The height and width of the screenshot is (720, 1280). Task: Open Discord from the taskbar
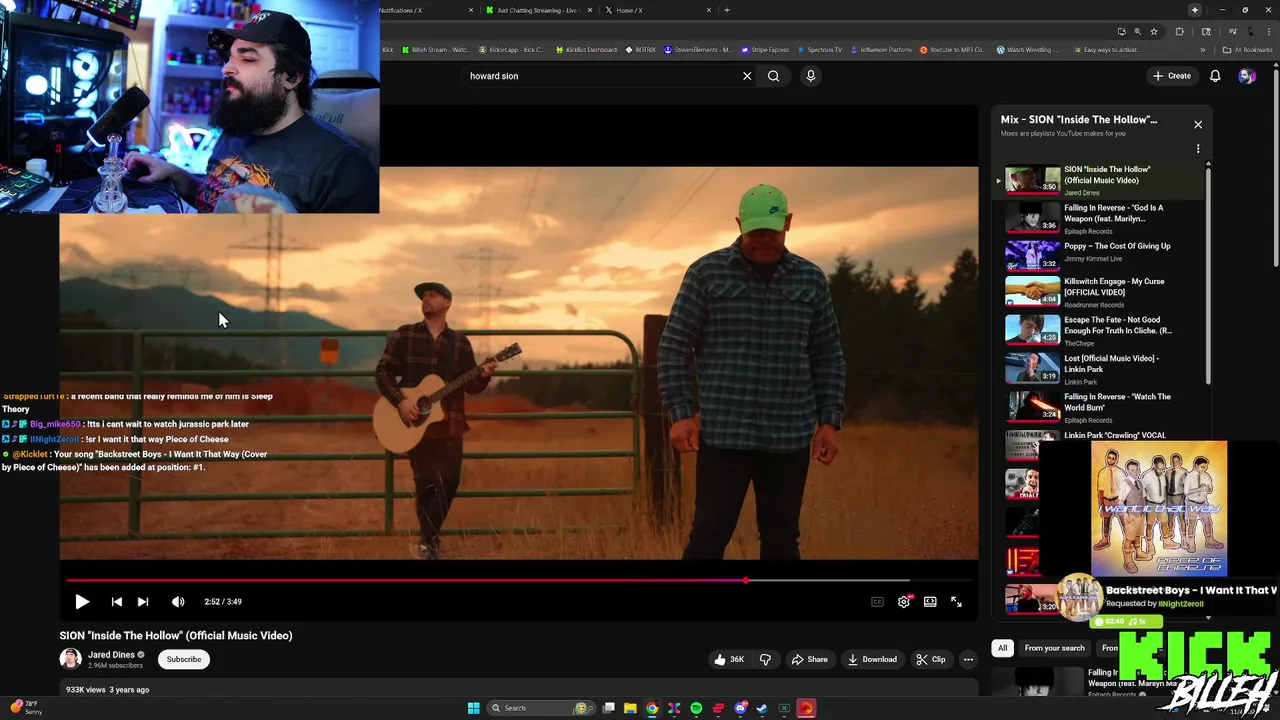[740, 708]
